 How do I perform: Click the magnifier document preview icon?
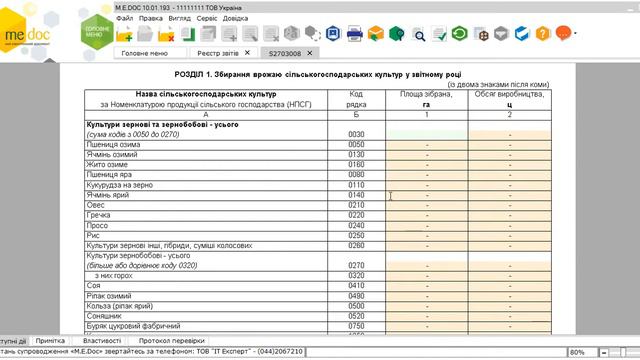click(x=418, y=34)
